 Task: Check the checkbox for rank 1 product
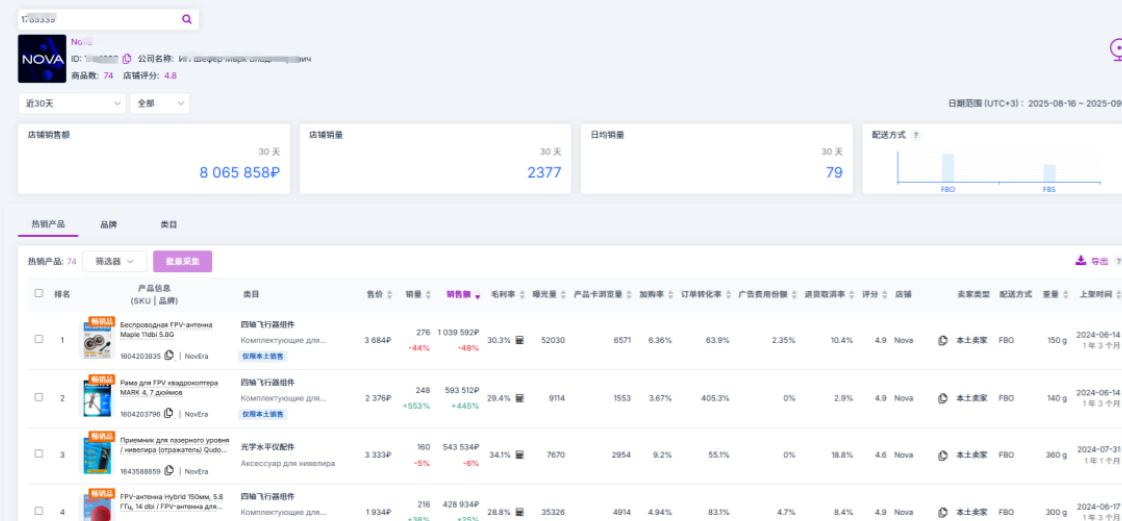click(x=39, y=340)
